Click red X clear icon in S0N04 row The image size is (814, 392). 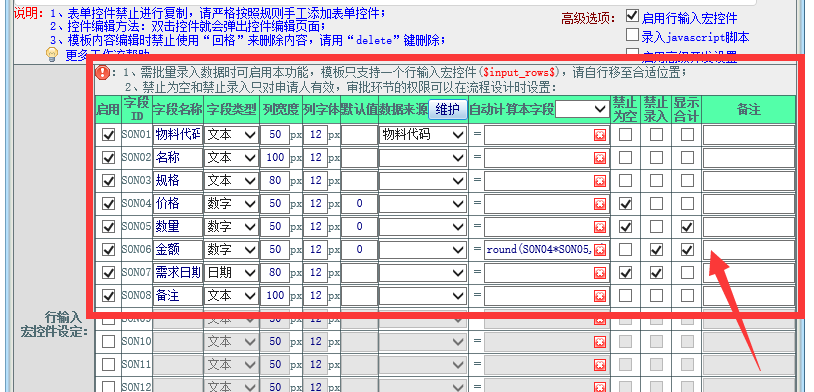tap(600, 204)
